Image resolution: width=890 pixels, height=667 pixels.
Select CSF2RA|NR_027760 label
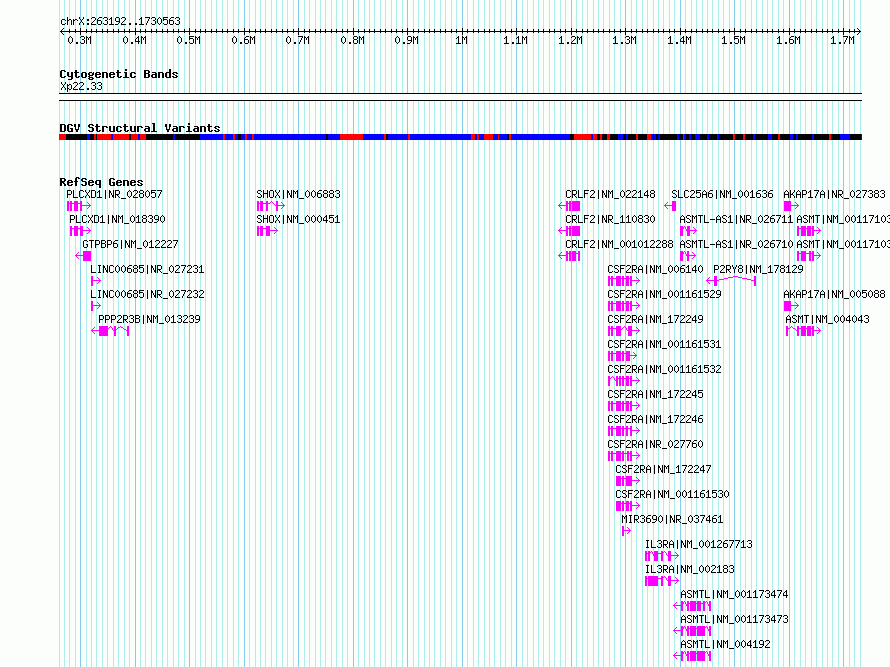(655, 444)
